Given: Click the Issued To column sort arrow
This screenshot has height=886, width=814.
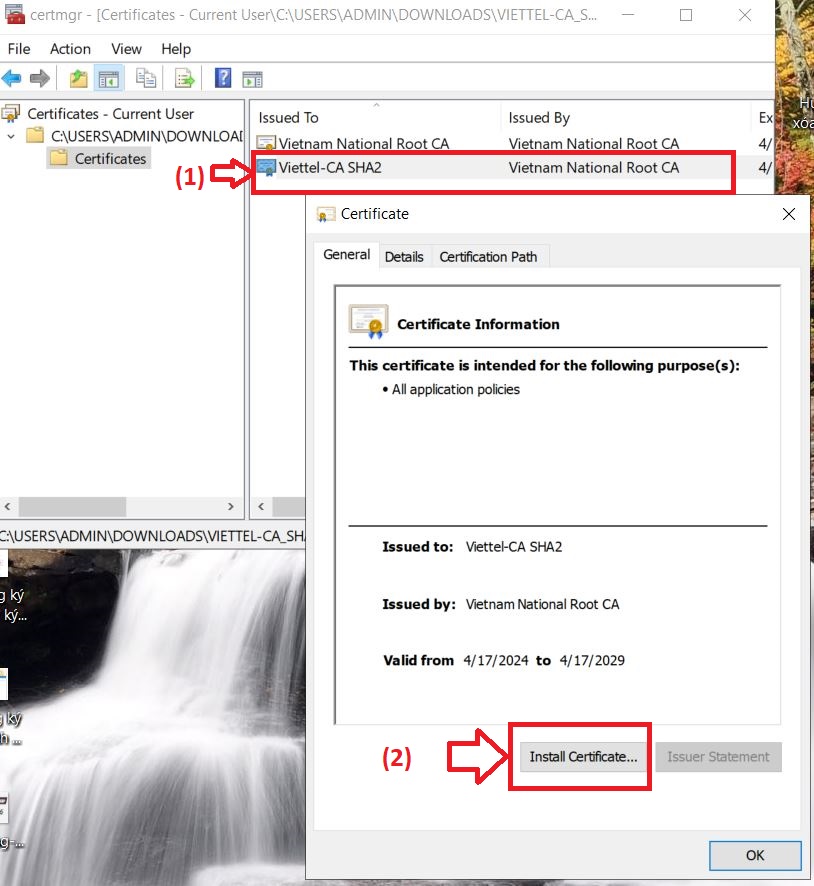Looking at the screenshot, I should (x=376, y=105).
